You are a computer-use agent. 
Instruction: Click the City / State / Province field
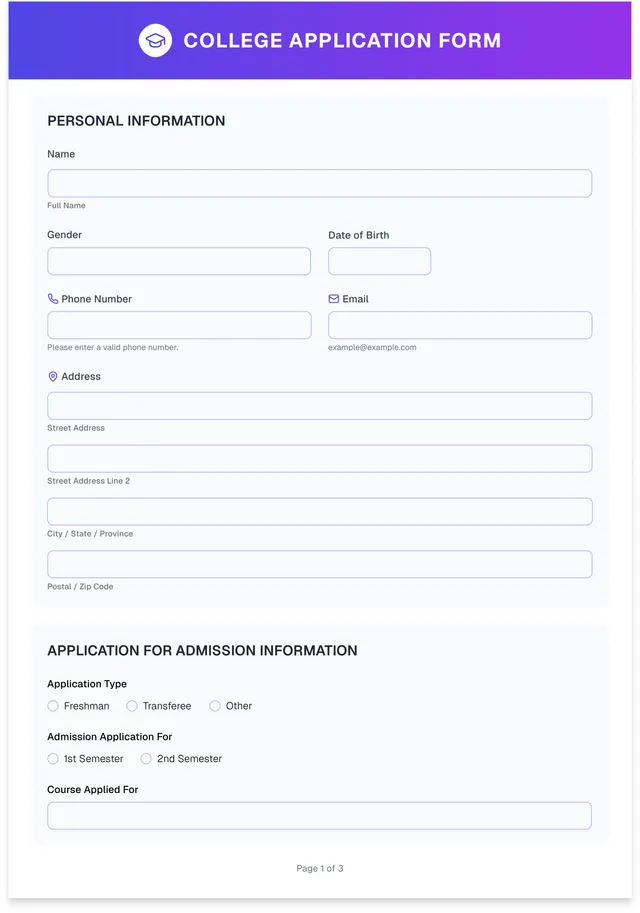(319, 511)
